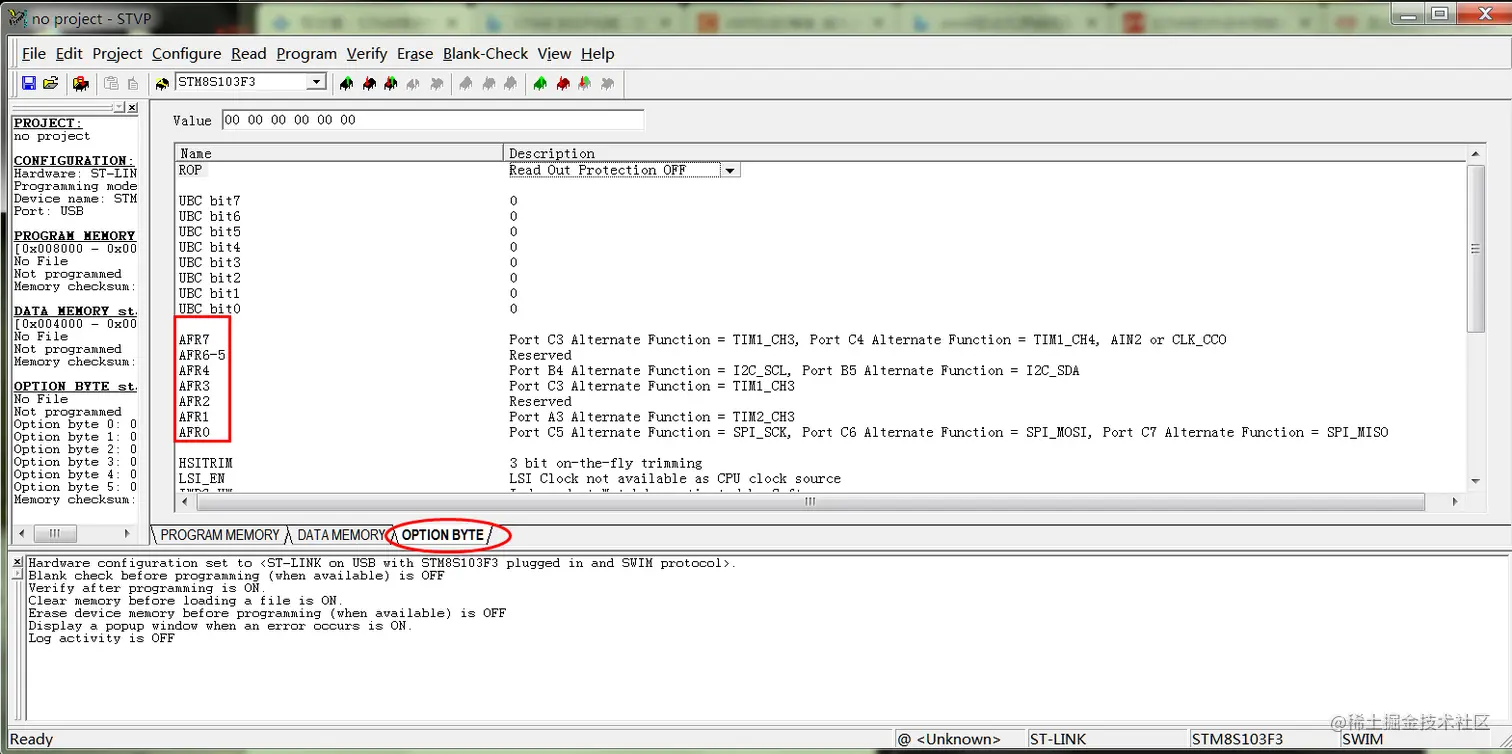Switch to DATA MEMORY tab
The width and height of the screenshot is (1512, 754).
point(340,535)
